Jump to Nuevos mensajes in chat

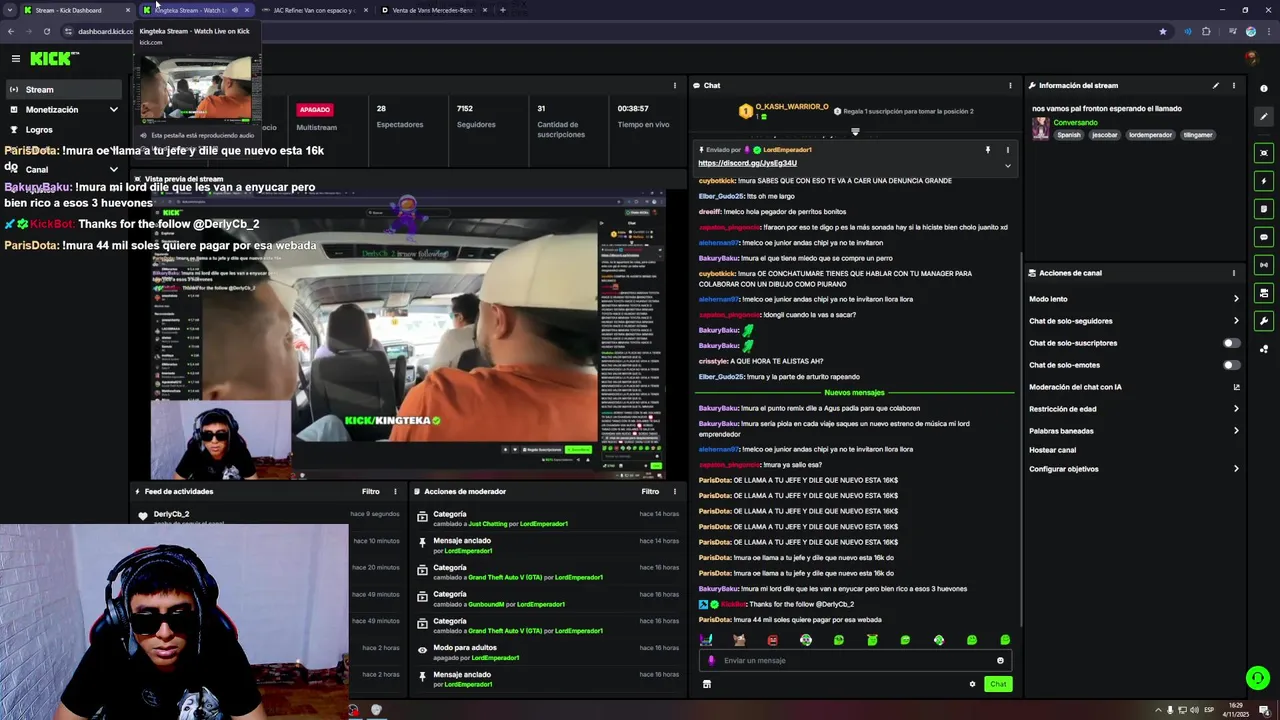[x=854, y=393]
